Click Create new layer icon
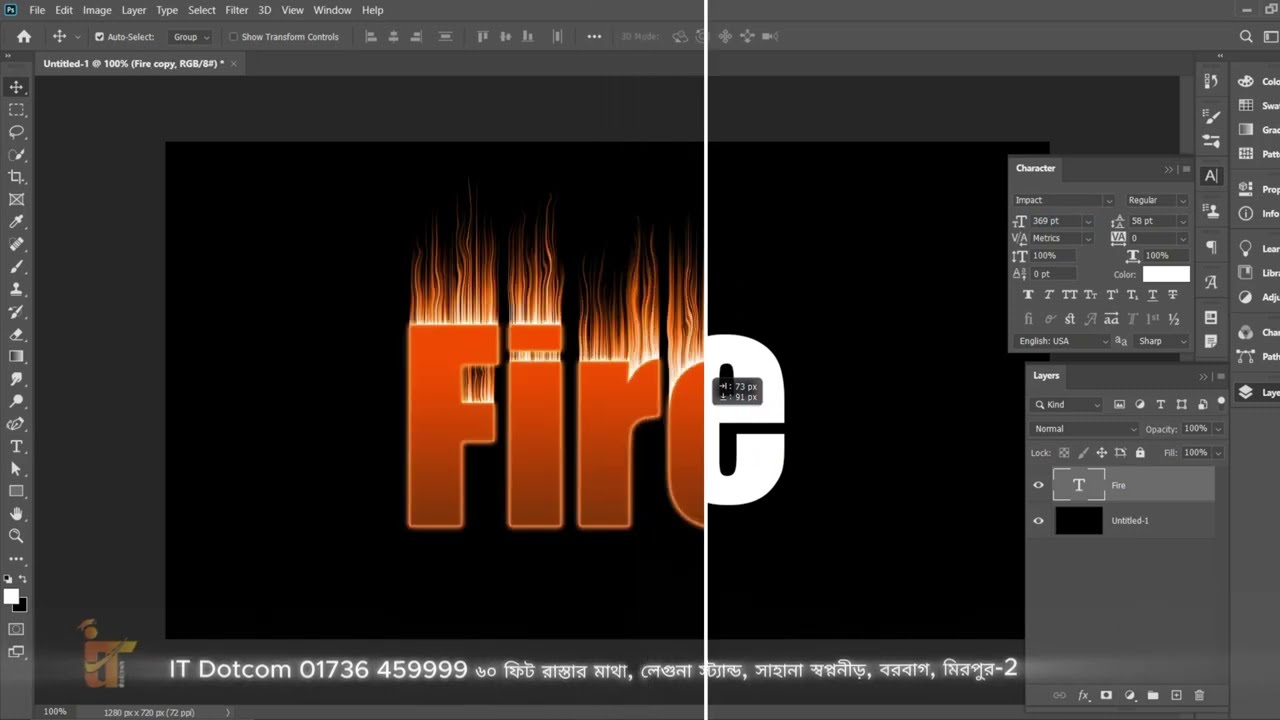The width and height of the screenshot is (1280, 720). pos(1176,695)
